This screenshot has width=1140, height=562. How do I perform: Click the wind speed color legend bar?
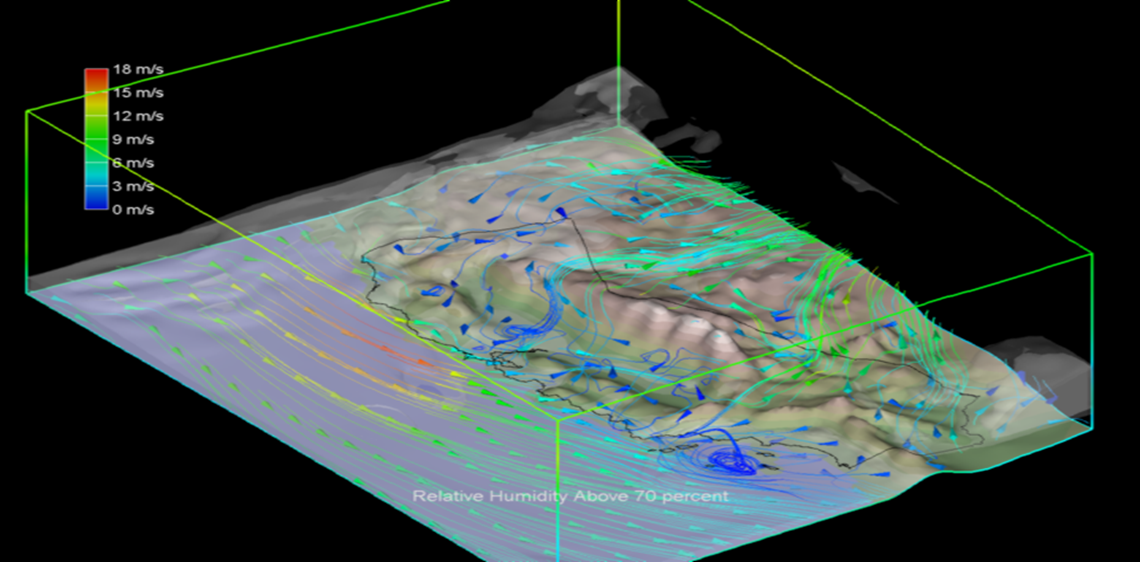pos(97,139)
